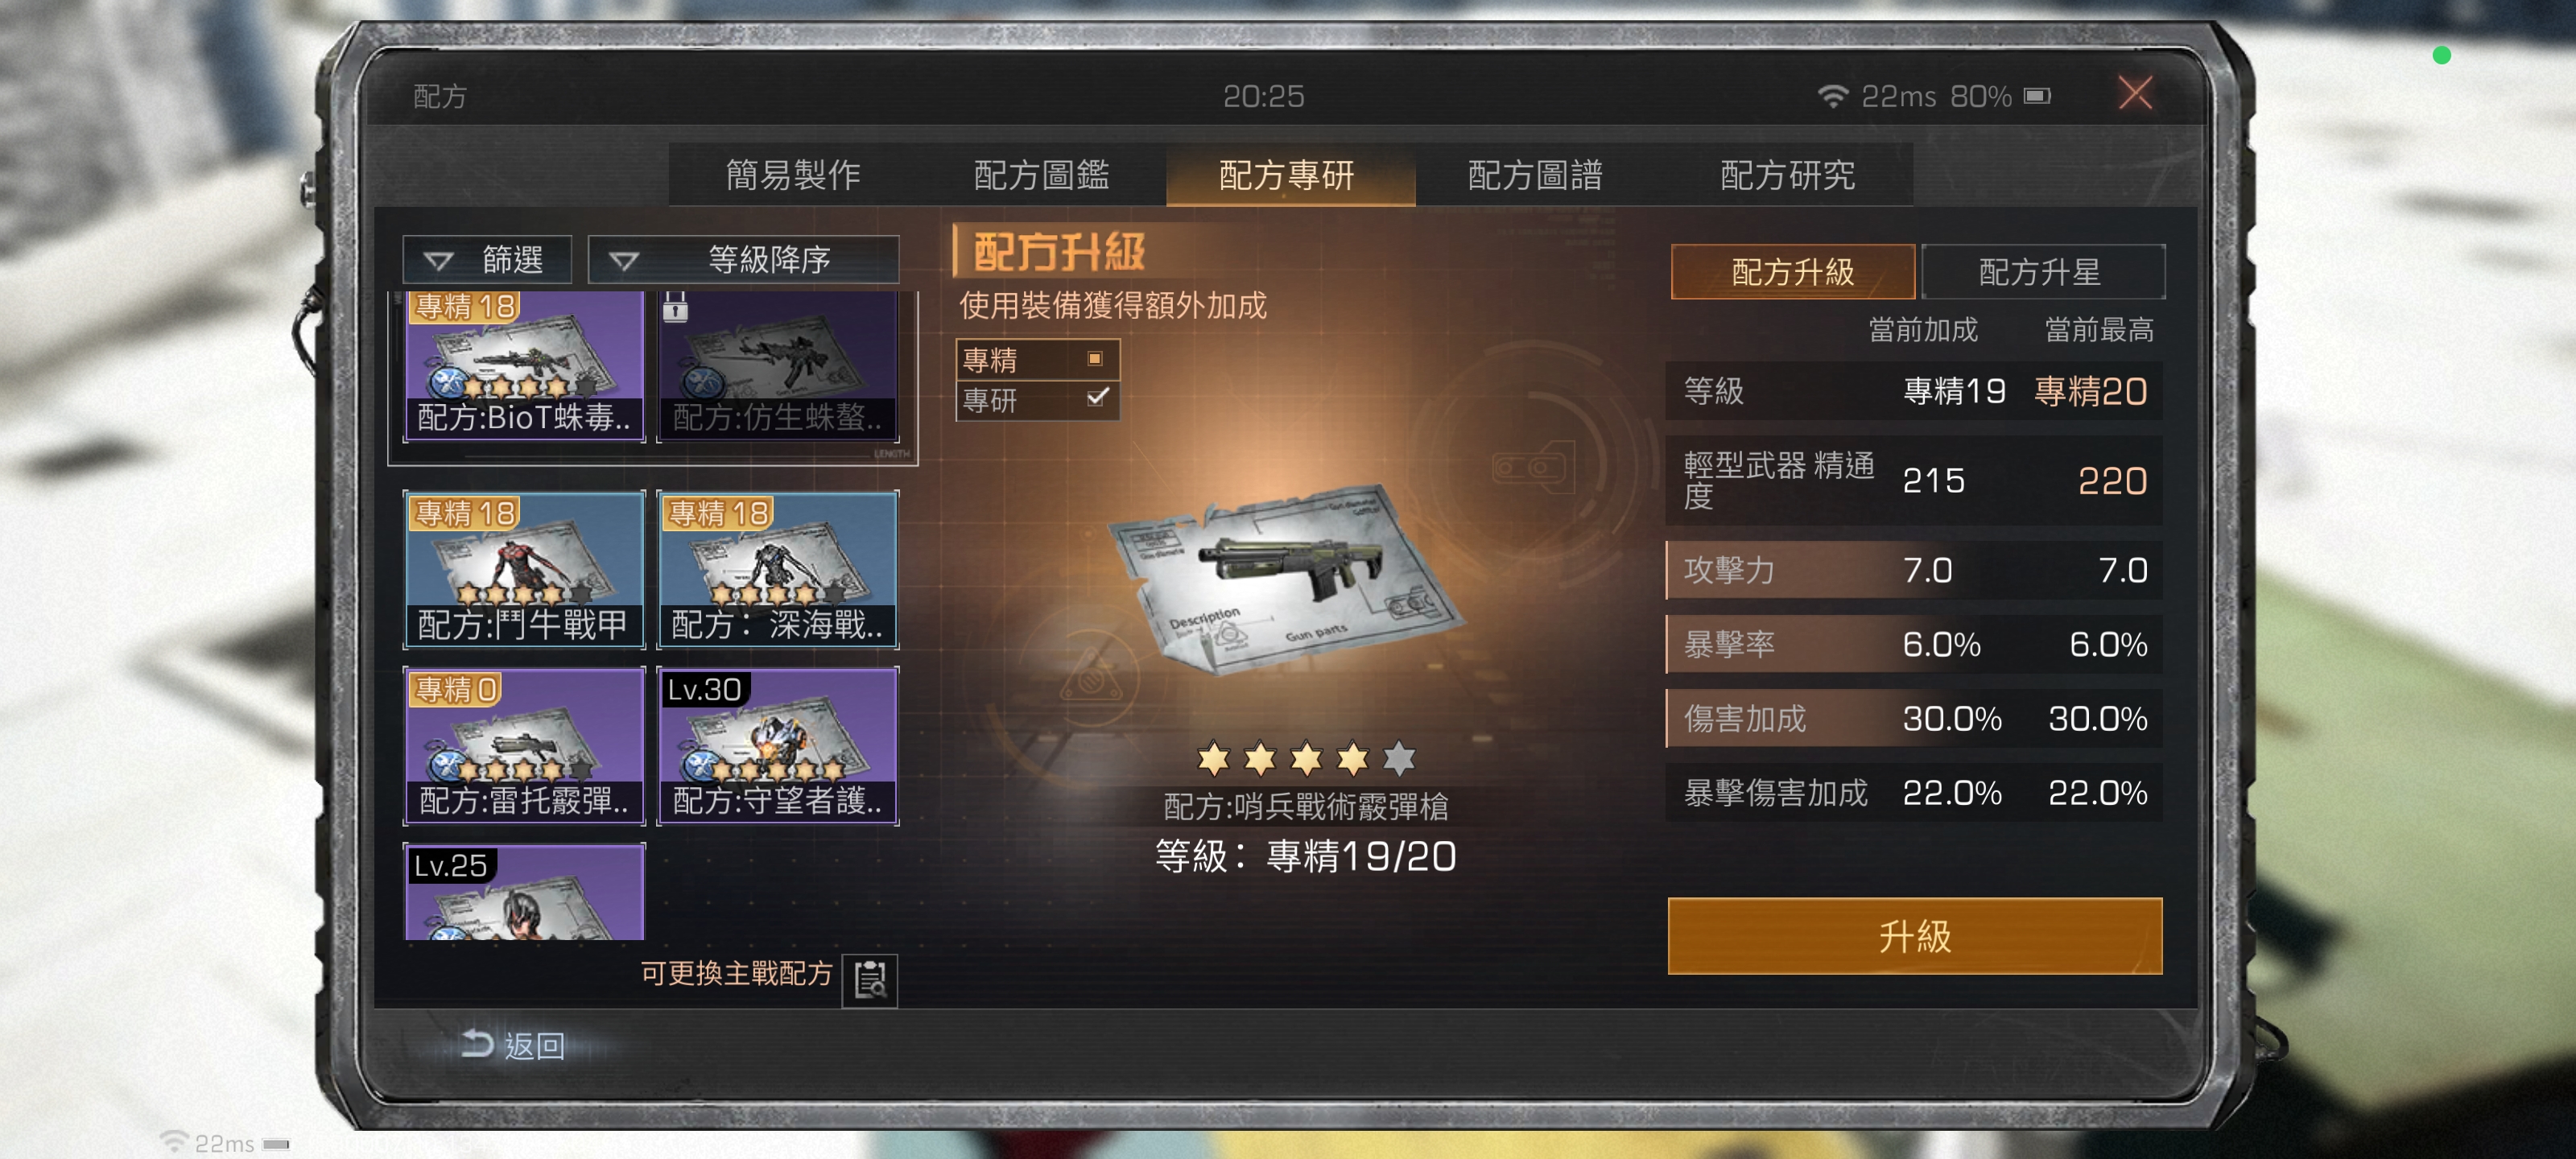
Task: Switch to the 配方研究 tab
Action: [1786, 175]
